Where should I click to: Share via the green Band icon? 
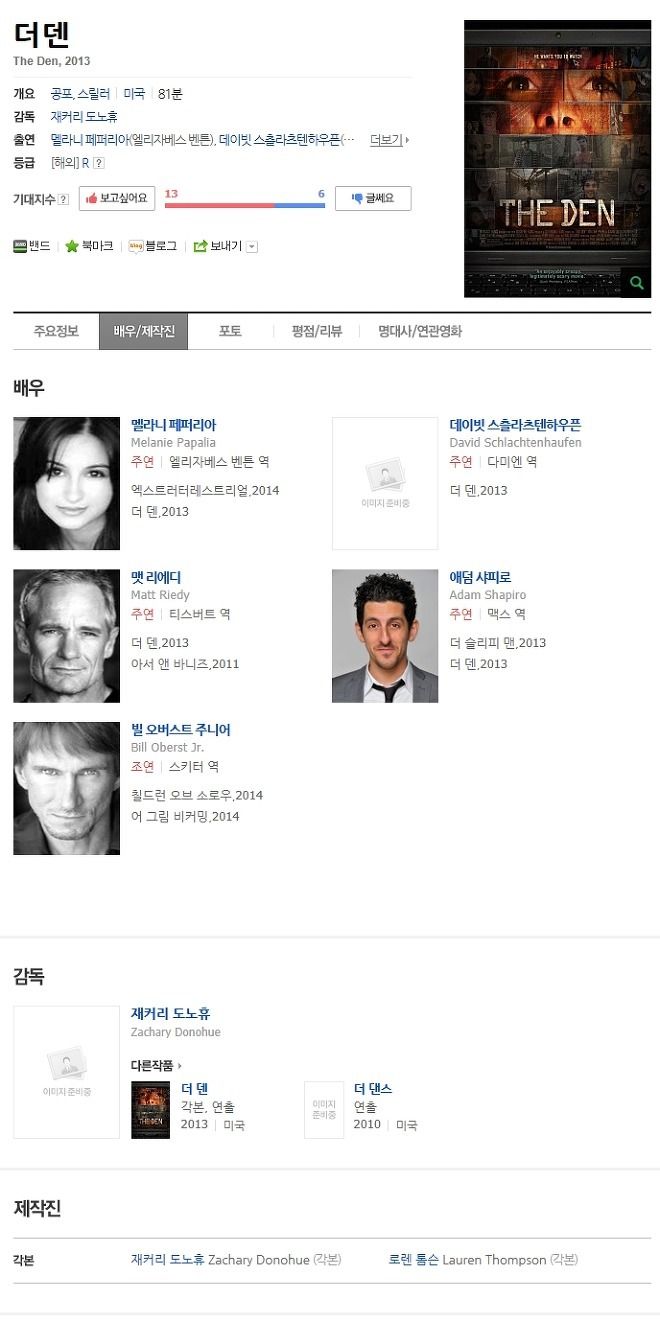tap(20, 246)
